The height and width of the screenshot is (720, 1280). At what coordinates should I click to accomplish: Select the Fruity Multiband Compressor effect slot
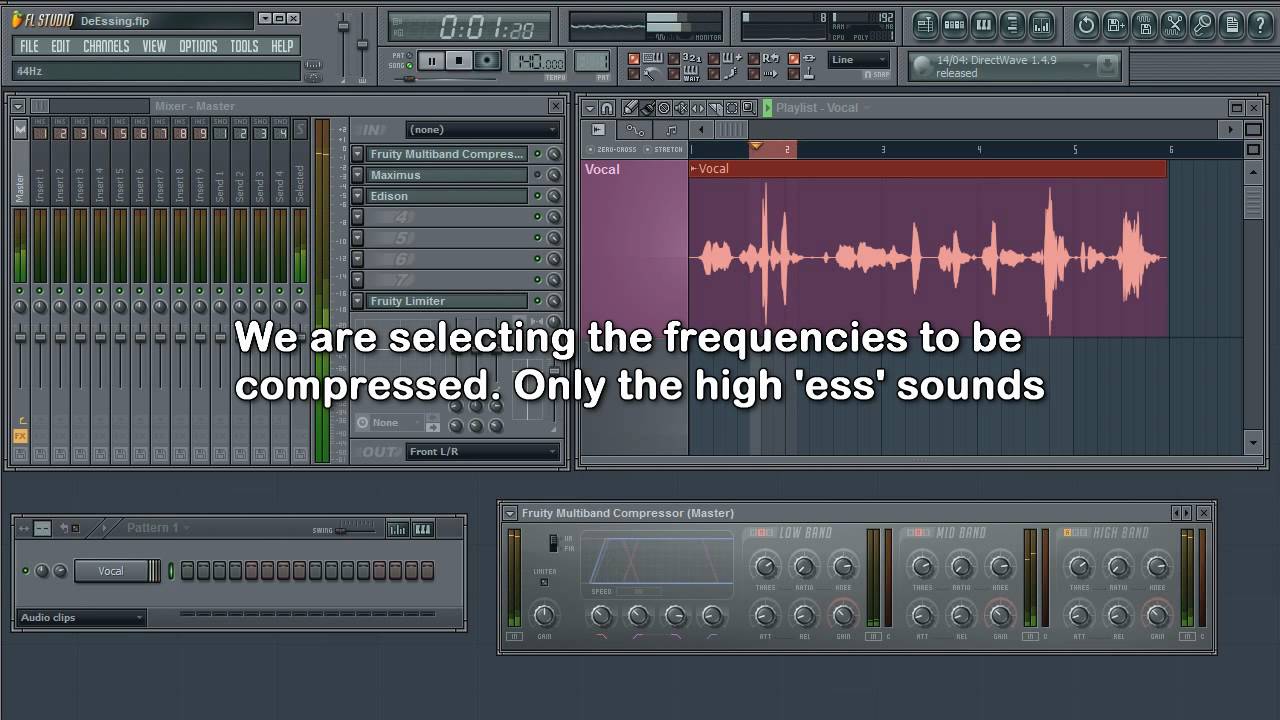point(447,154)
